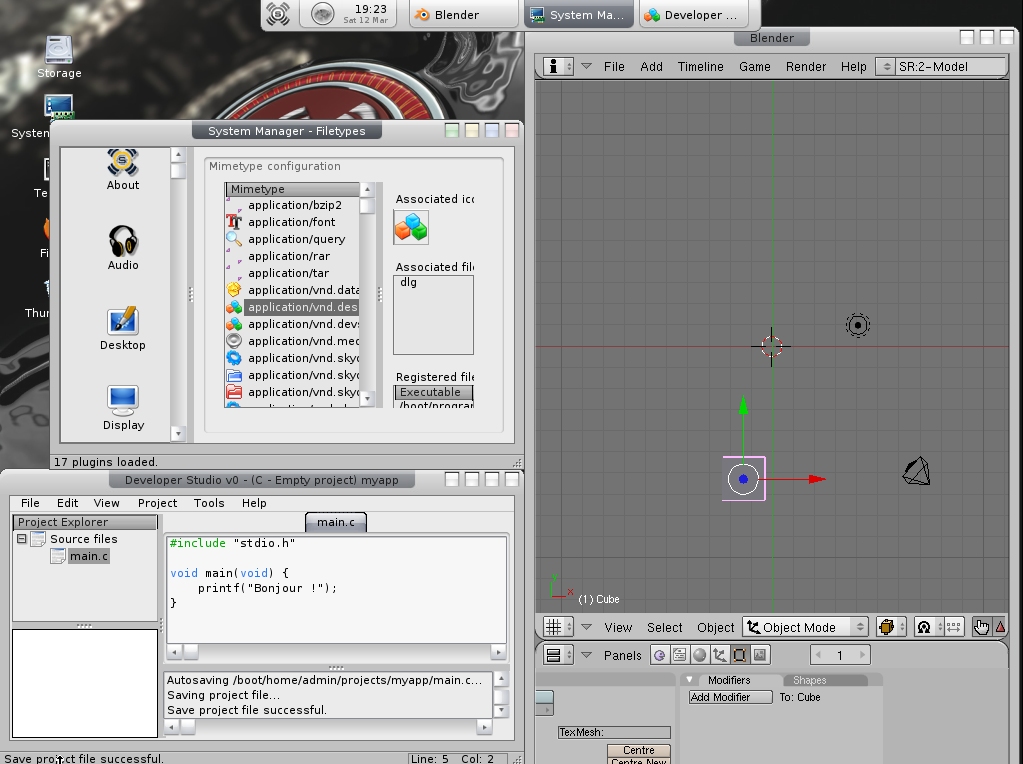Toggle the Editing (square) buttons context
Viewport: 1023px width, 764px height.
[739, 656]
